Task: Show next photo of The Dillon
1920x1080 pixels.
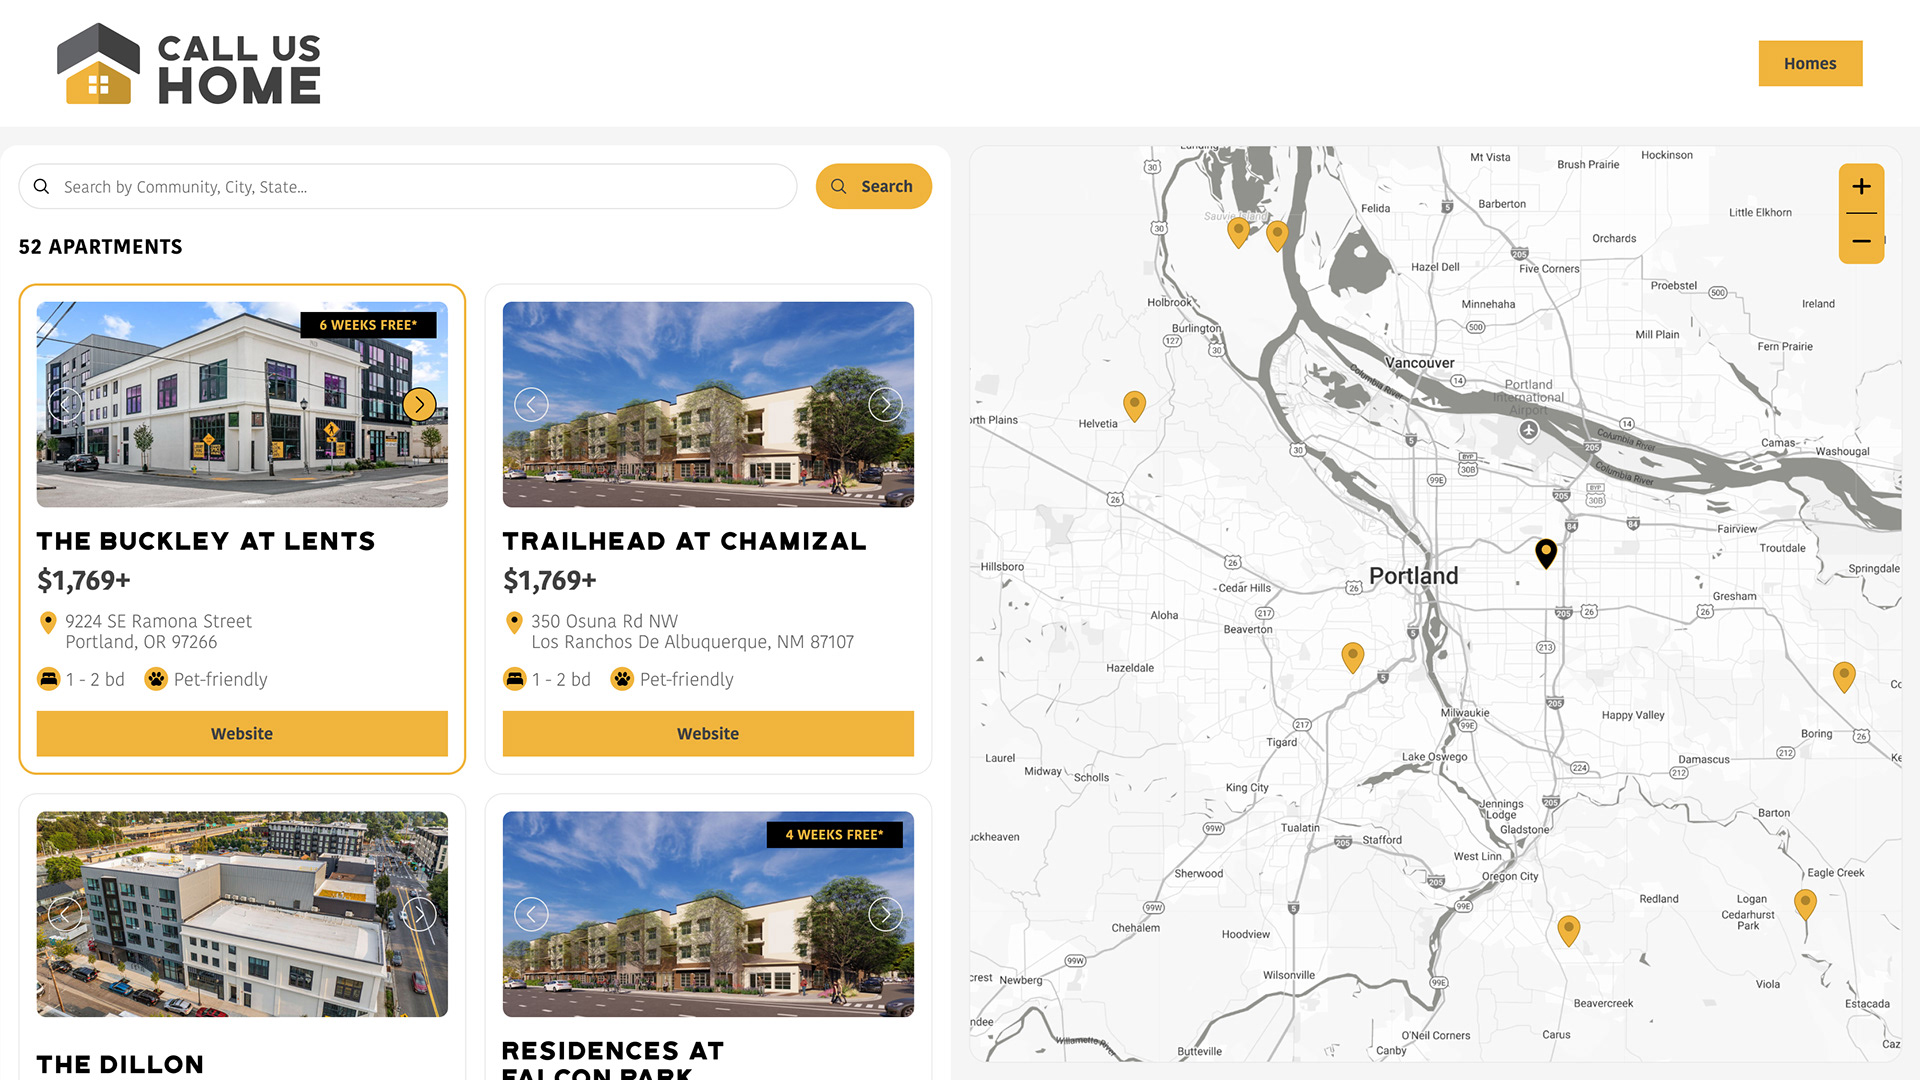Action: 419,914
